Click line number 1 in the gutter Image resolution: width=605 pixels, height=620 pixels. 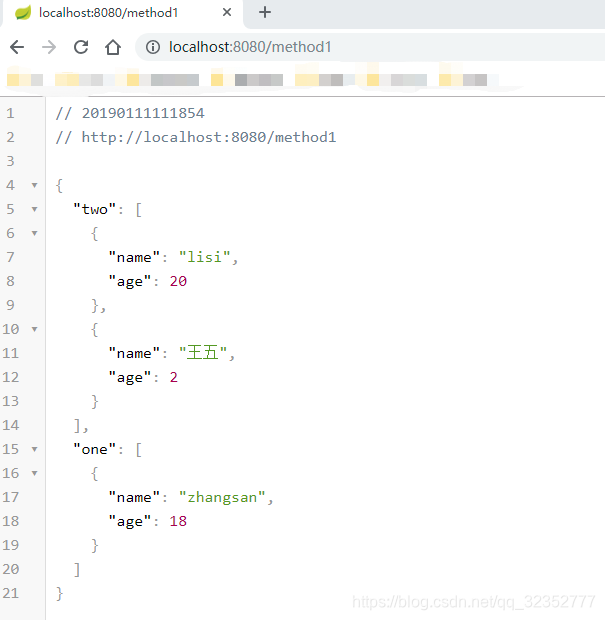click(10, 113)
